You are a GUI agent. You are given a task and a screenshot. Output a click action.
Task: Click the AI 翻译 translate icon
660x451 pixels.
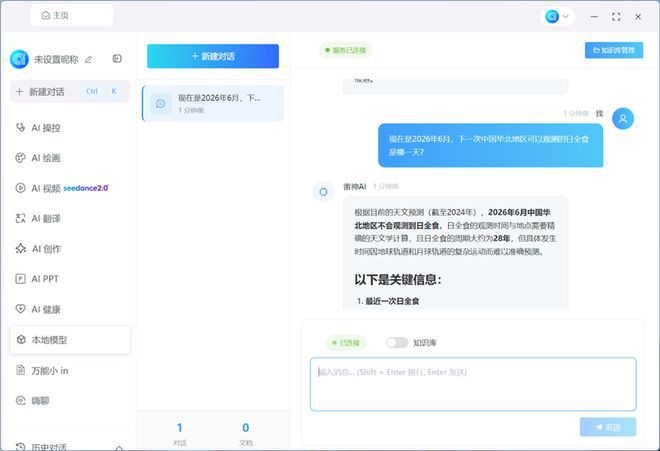(x=20, y=218)
